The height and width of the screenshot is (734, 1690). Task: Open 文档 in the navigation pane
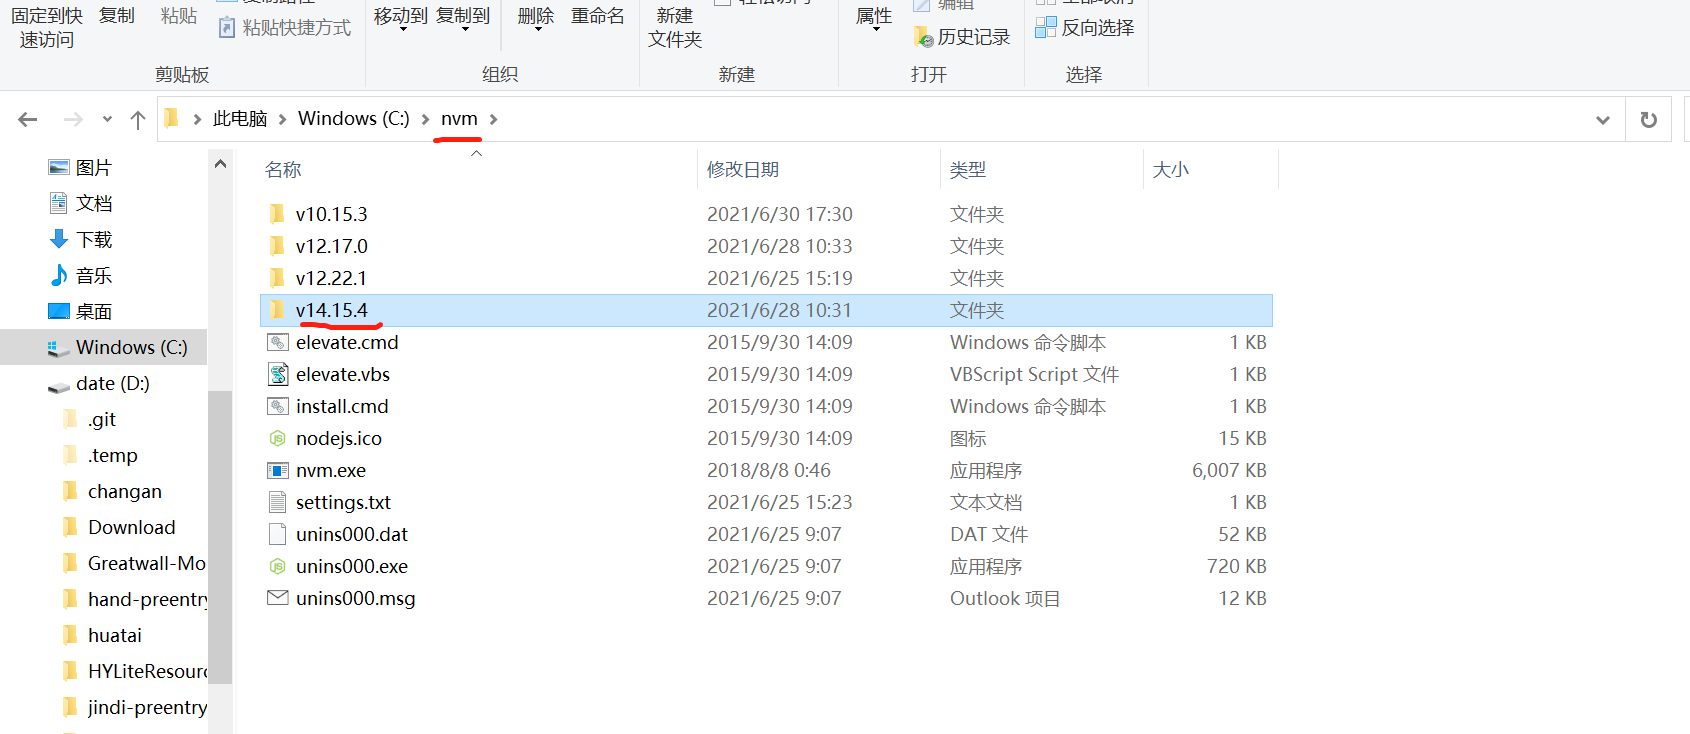pos(81,203)
